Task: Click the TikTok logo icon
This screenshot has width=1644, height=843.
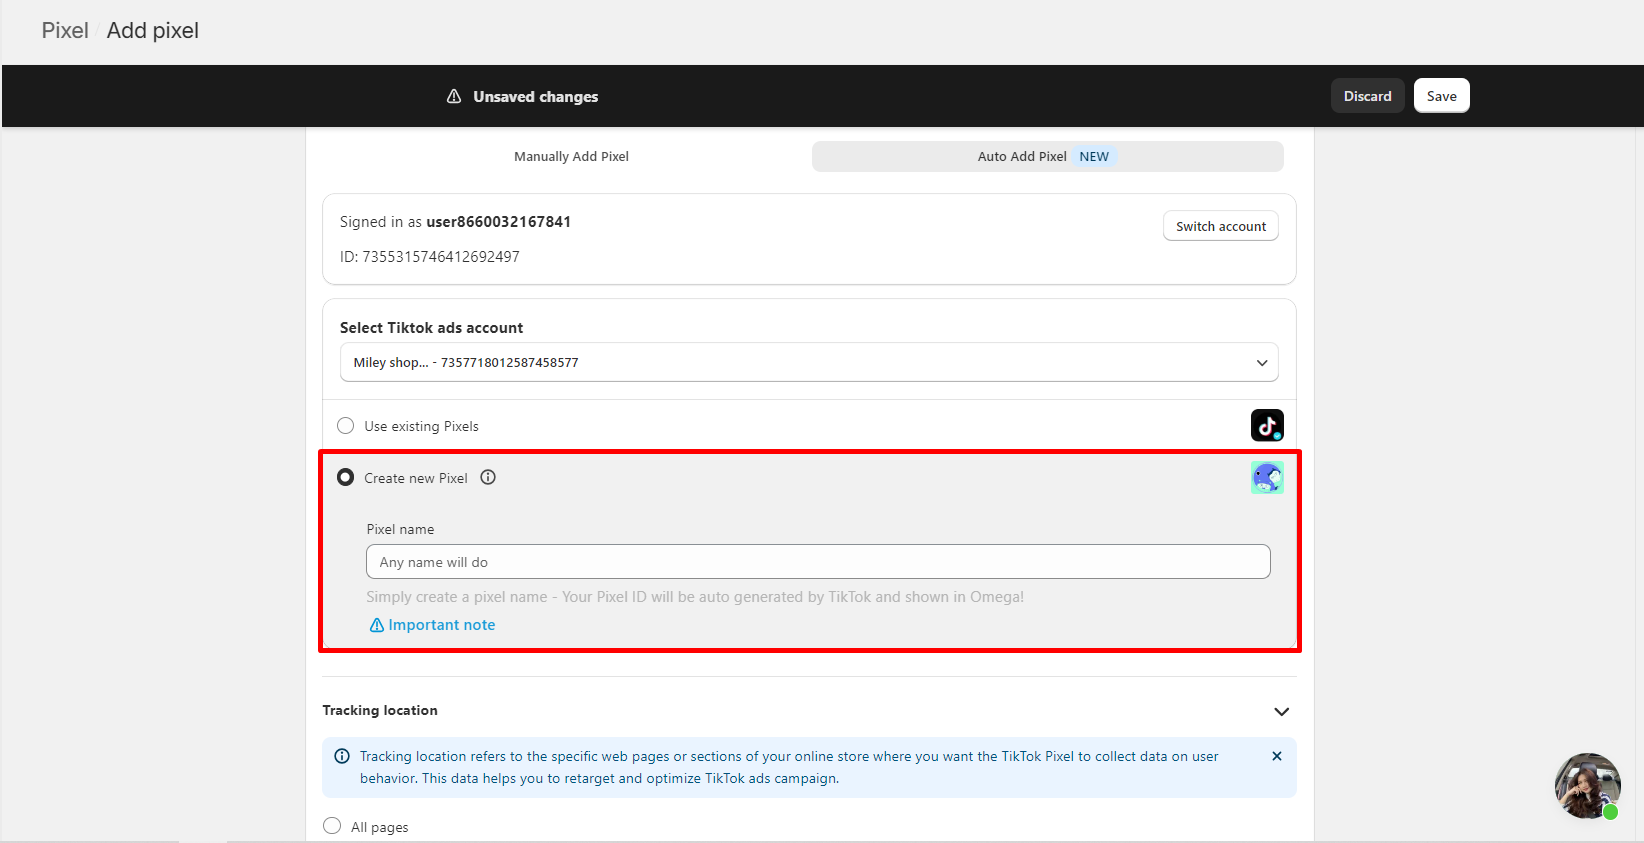Action: (1267, 425)
